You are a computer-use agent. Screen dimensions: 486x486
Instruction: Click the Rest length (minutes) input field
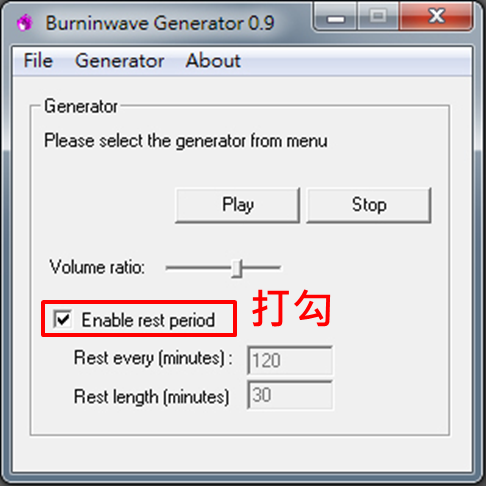click(x=290, y=395)
